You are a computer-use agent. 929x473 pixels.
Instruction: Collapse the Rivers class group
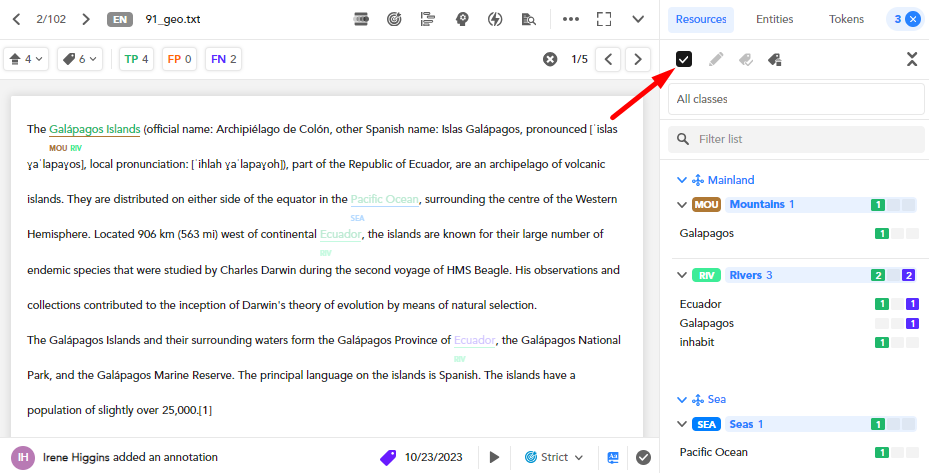tap(682, 275)
